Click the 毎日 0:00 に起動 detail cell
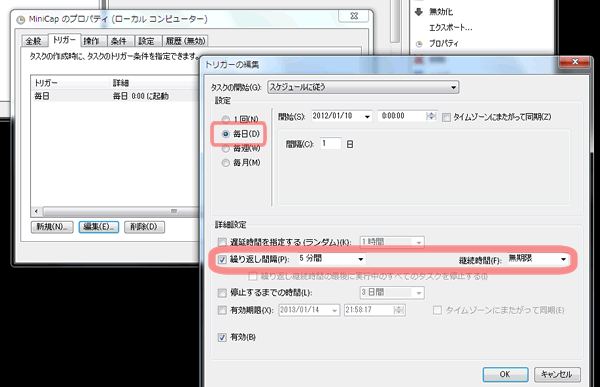 pos(140,96)
